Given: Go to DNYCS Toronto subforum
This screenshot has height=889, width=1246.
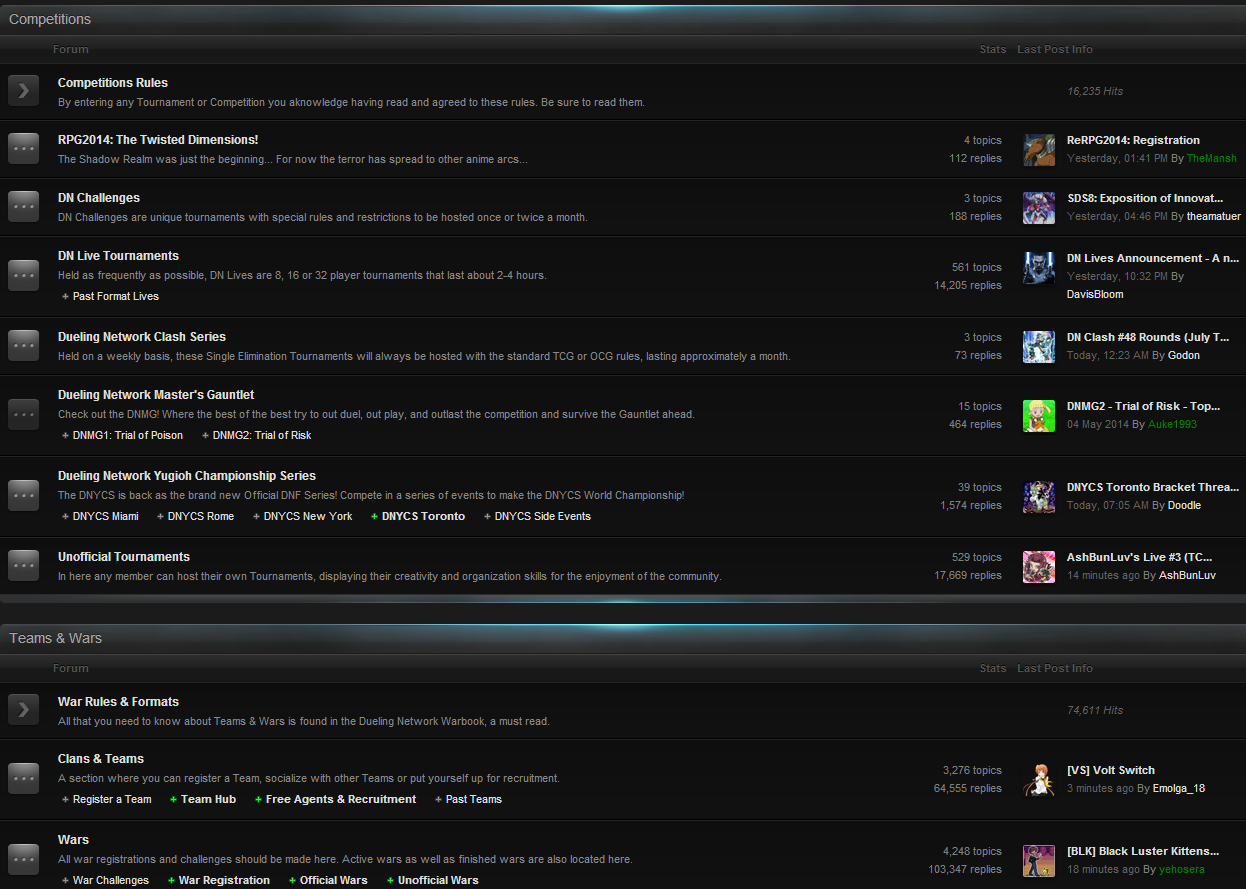Looking at the screenshot, I should 423,516.
